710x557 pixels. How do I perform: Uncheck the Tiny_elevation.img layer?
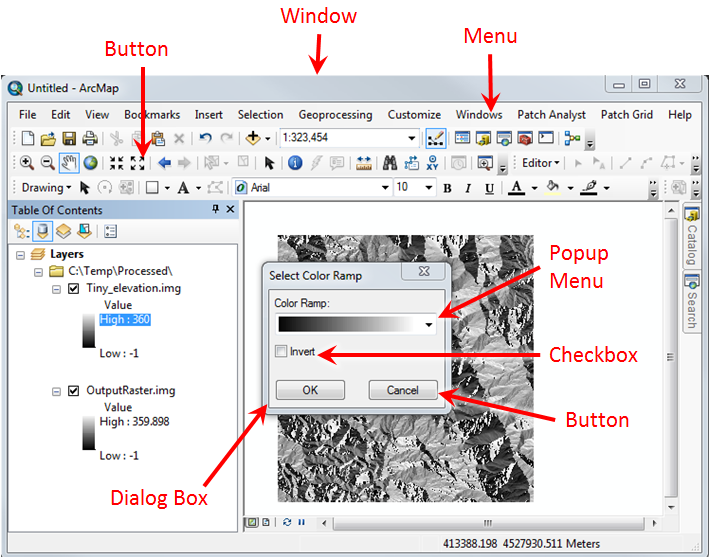coord(73,289)
